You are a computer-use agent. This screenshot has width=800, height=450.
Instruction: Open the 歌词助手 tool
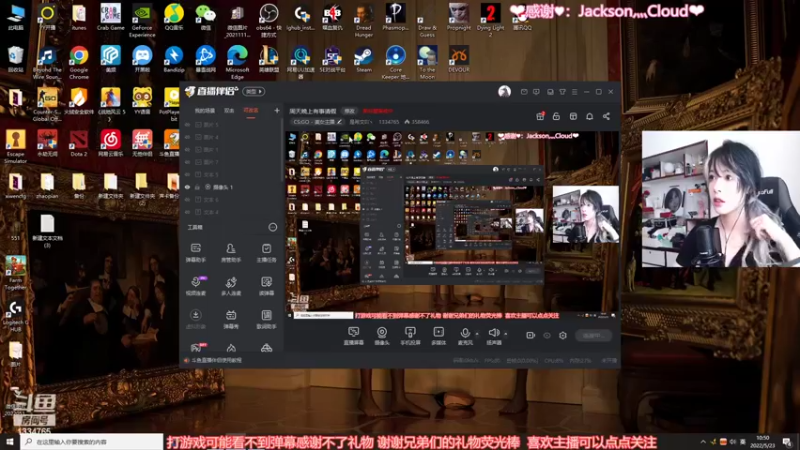266,319
